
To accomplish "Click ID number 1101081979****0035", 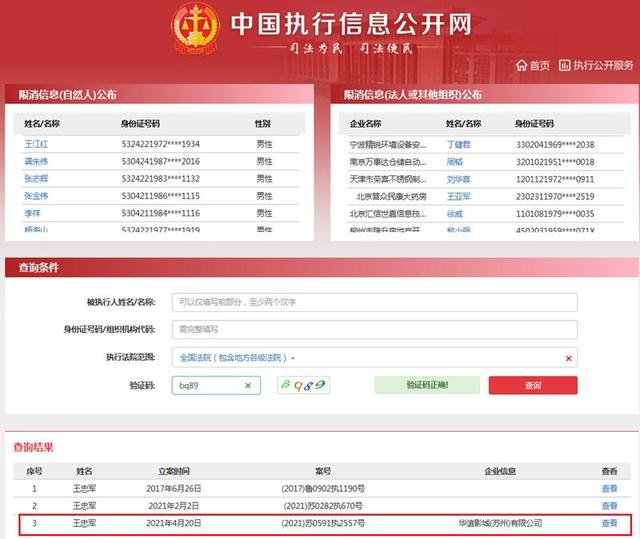I will pyautogui.click(x=555, y=214).
